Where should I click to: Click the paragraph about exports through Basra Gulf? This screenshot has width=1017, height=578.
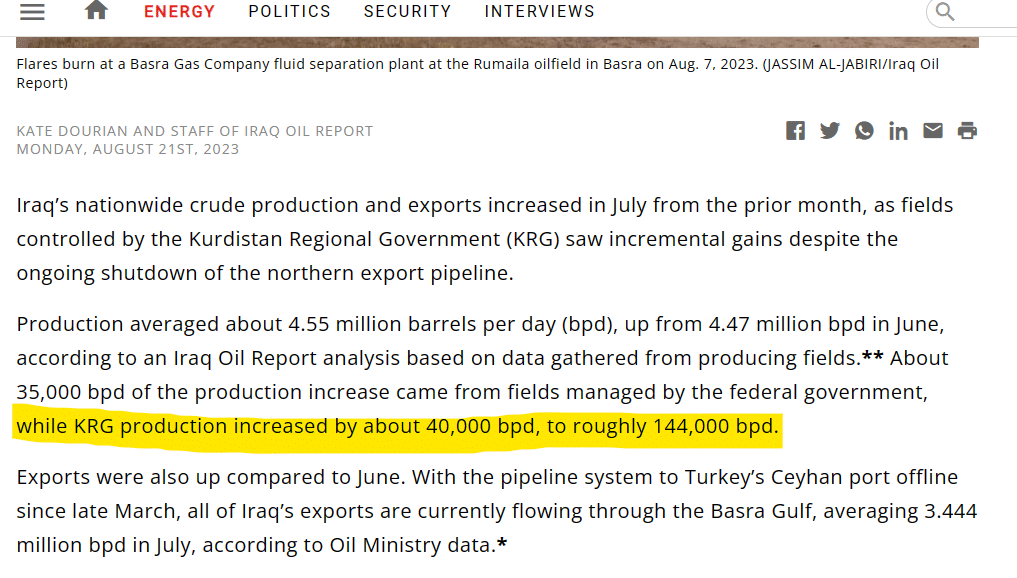tap(496, 511)
